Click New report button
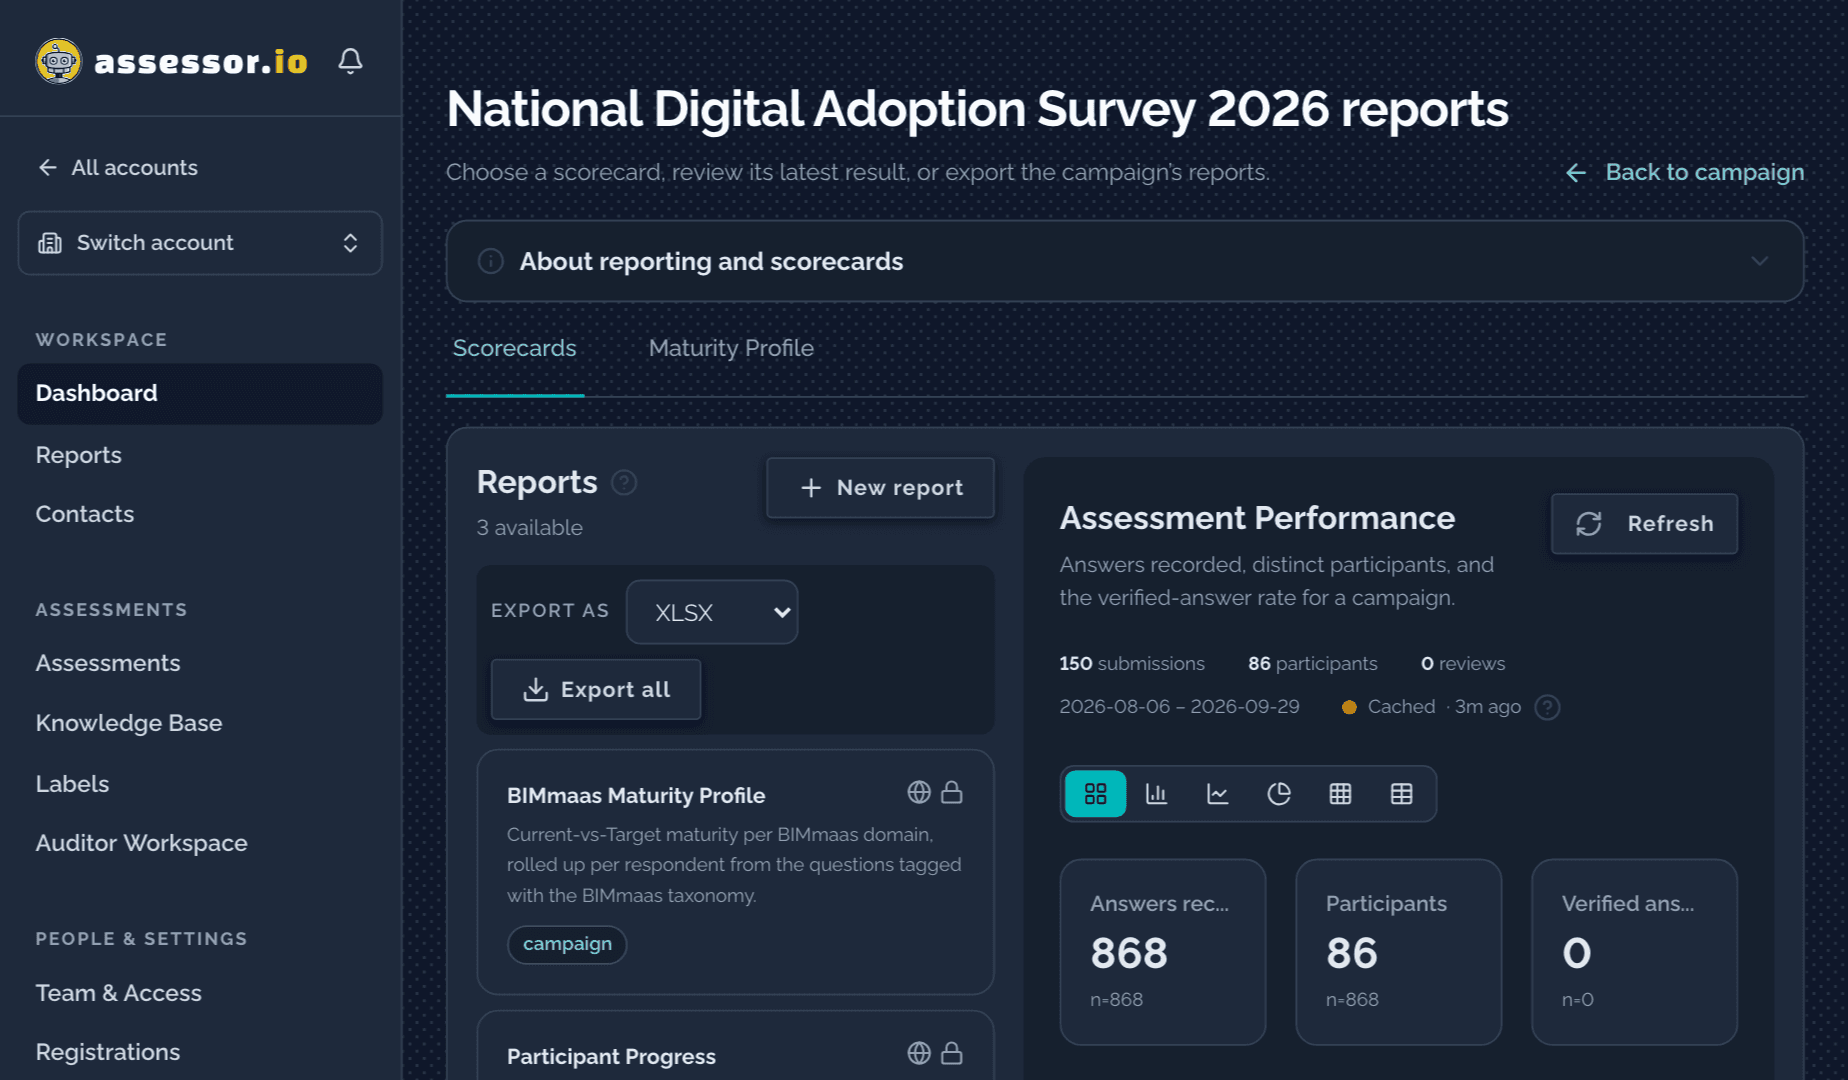Viewport: 1848px width, 1080px height. click(x=881, y=488)
